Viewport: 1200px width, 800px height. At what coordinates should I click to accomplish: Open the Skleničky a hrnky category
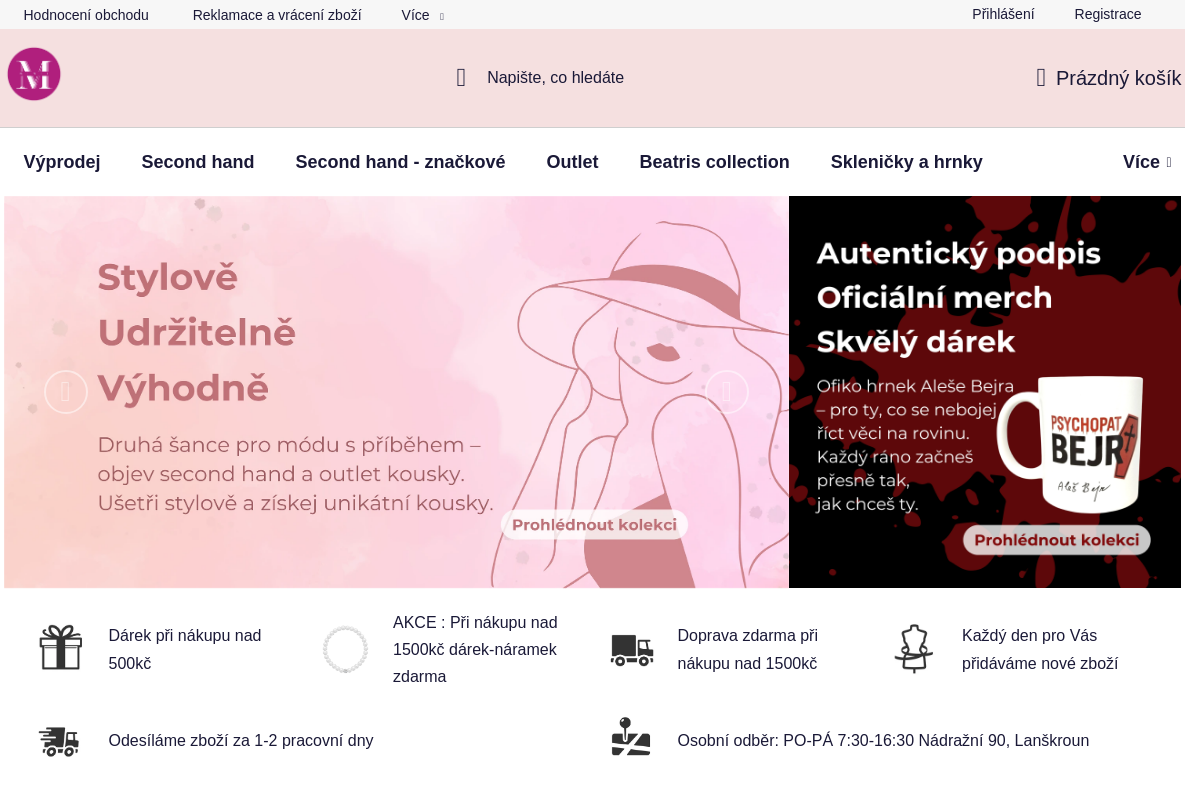pyautogui.click(x=906, y=161)
